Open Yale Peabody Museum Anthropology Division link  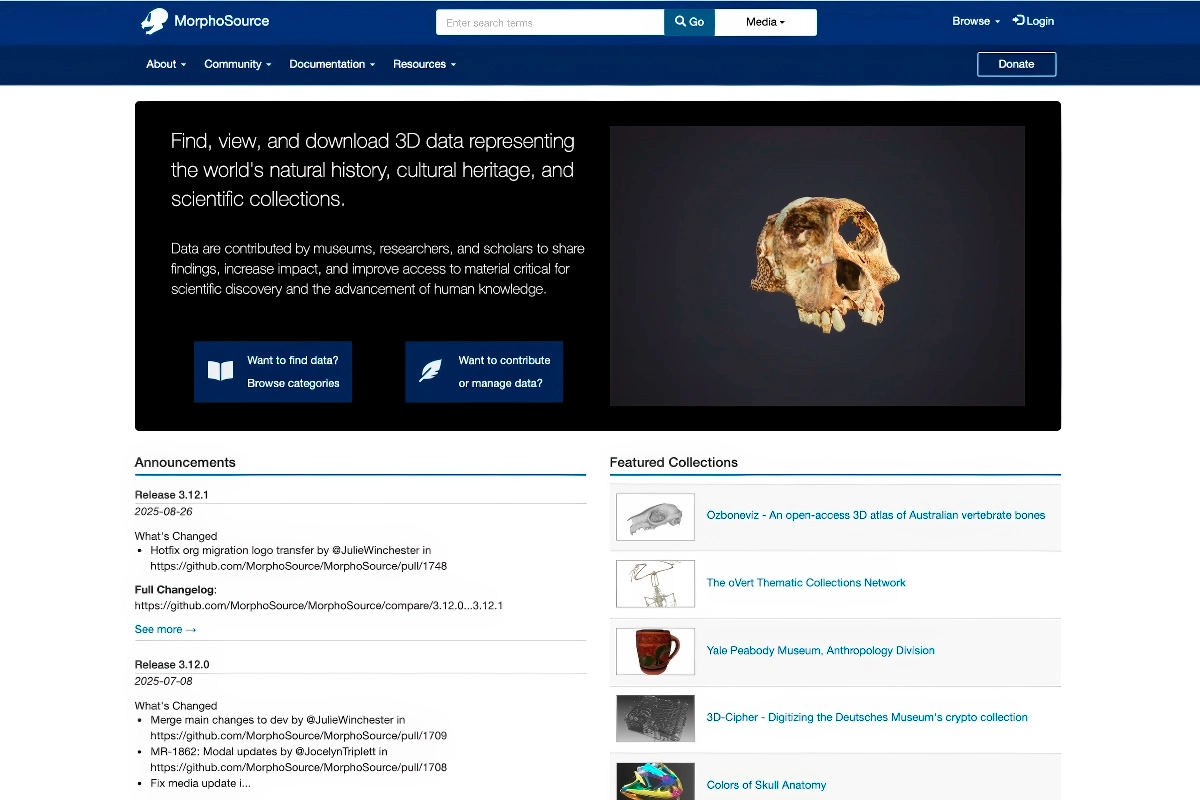click(820, 651)
